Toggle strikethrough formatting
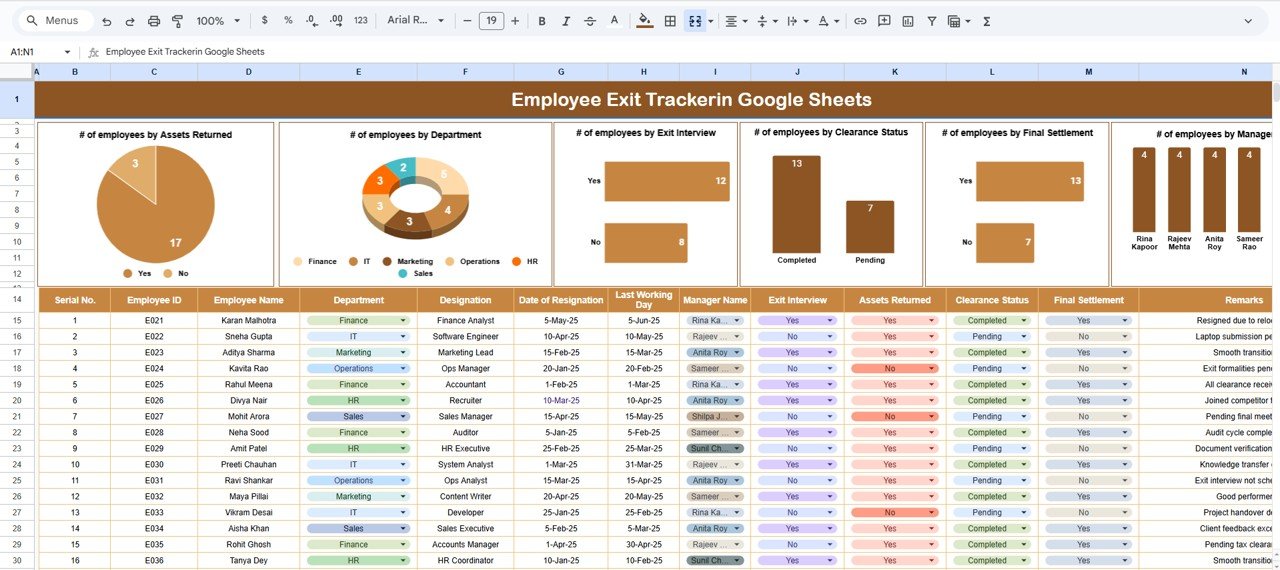The image size is (1280, 570). pyautogui.click(x=590, y=21)
